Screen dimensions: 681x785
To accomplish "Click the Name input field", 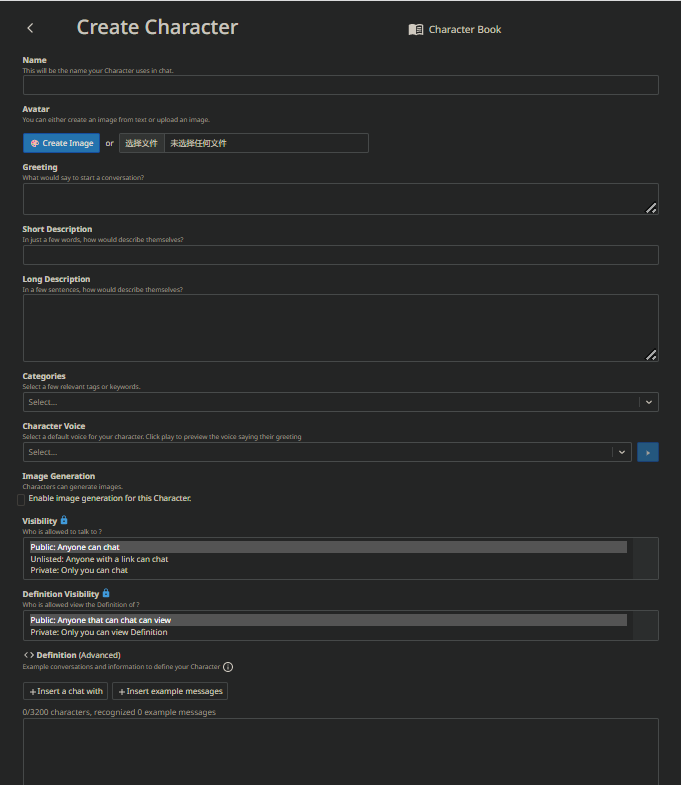I will [340, 85].
